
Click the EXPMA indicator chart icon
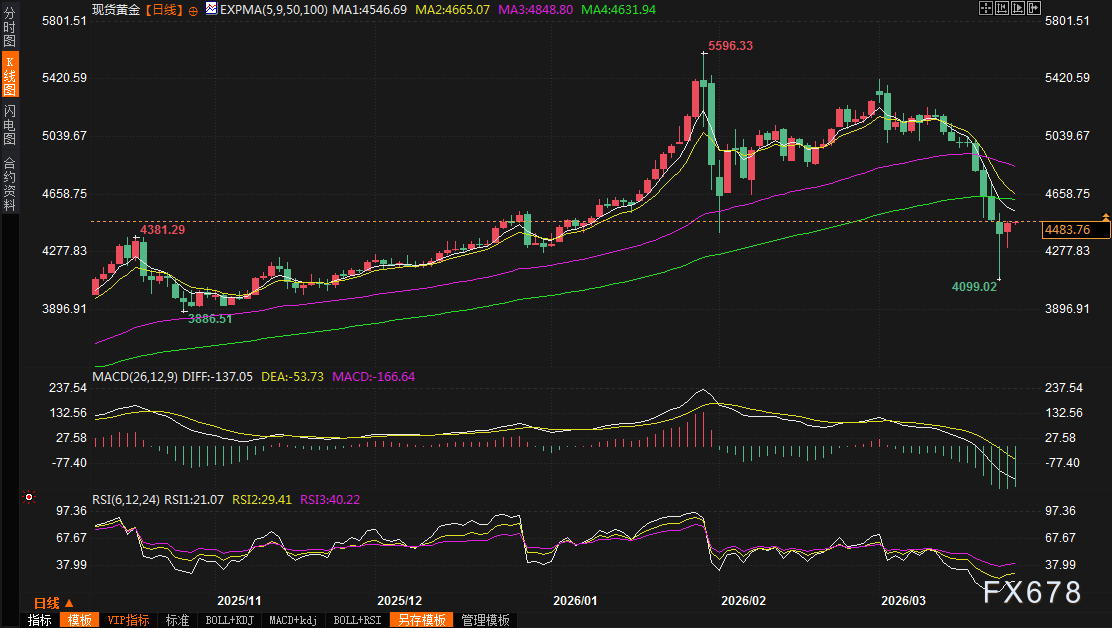[x=210, y=9]
